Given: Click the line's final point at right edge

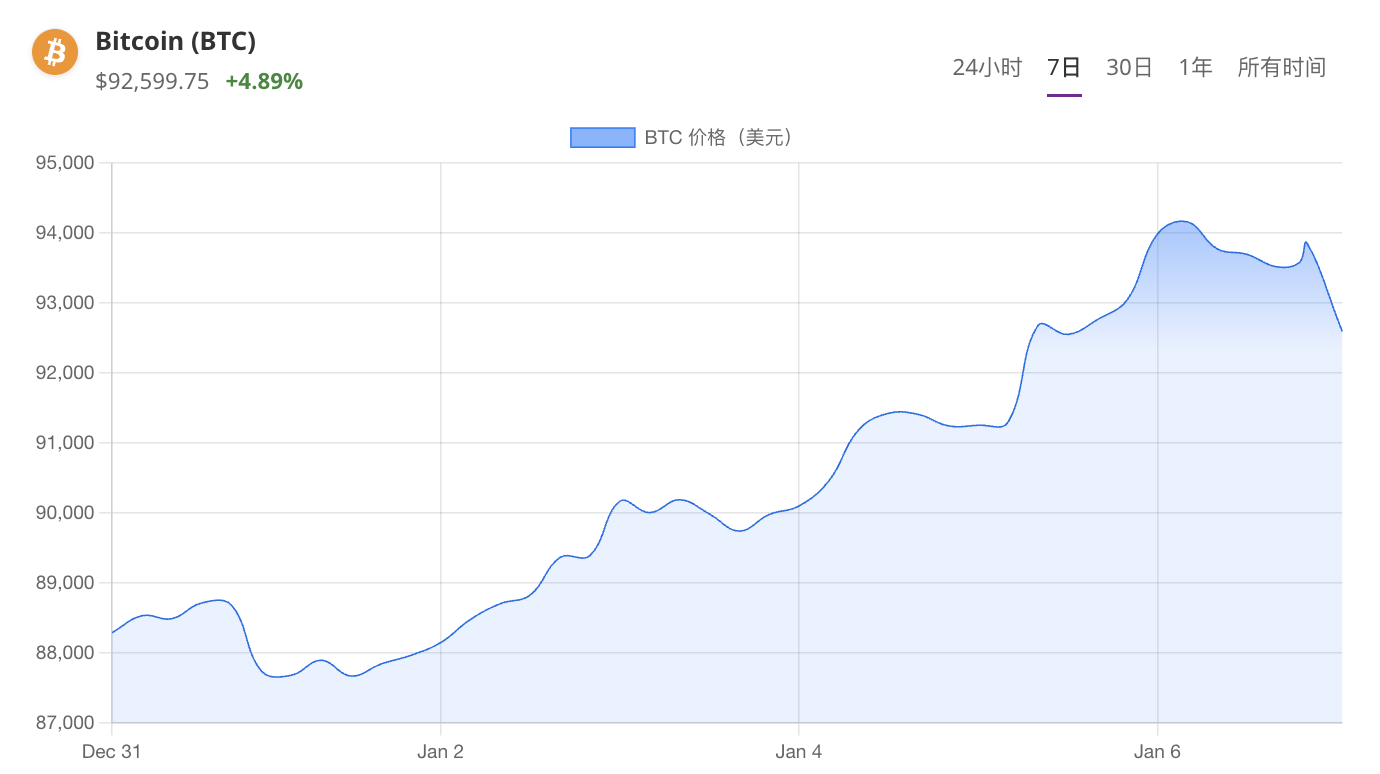Looking at the screenshot, I should [1340, 330].
